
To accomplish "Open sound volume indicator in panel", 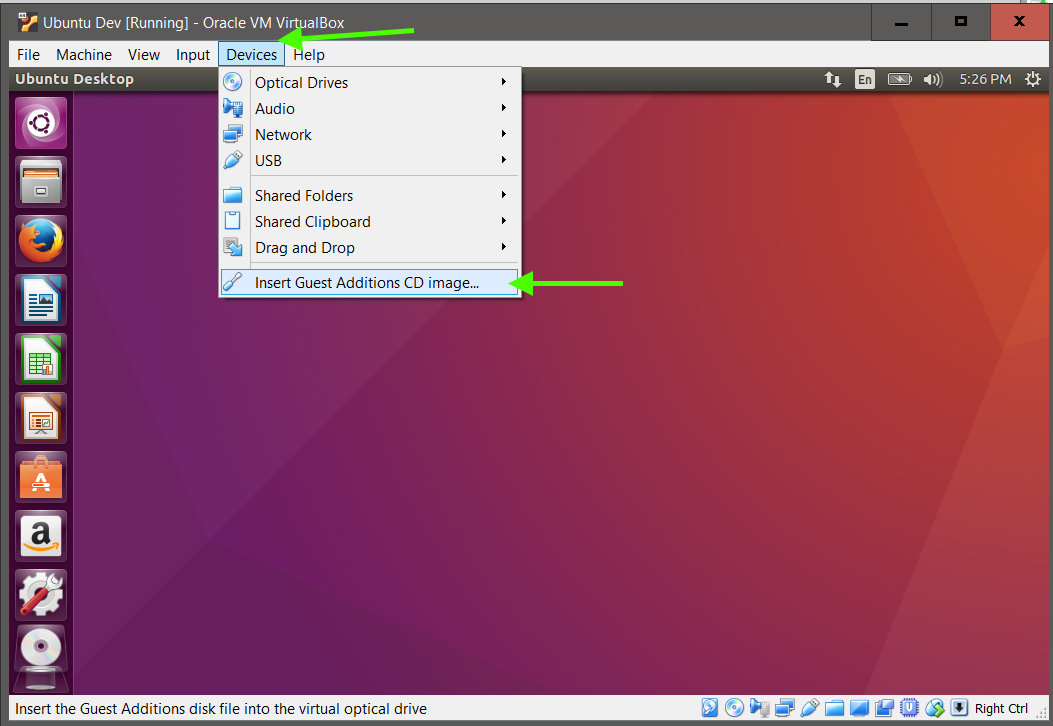I will coord(933,79).
